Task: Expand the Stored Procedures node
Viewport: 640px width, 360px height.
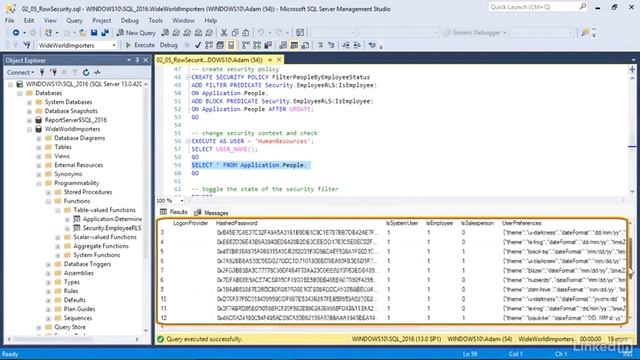Action: (48, 192)
